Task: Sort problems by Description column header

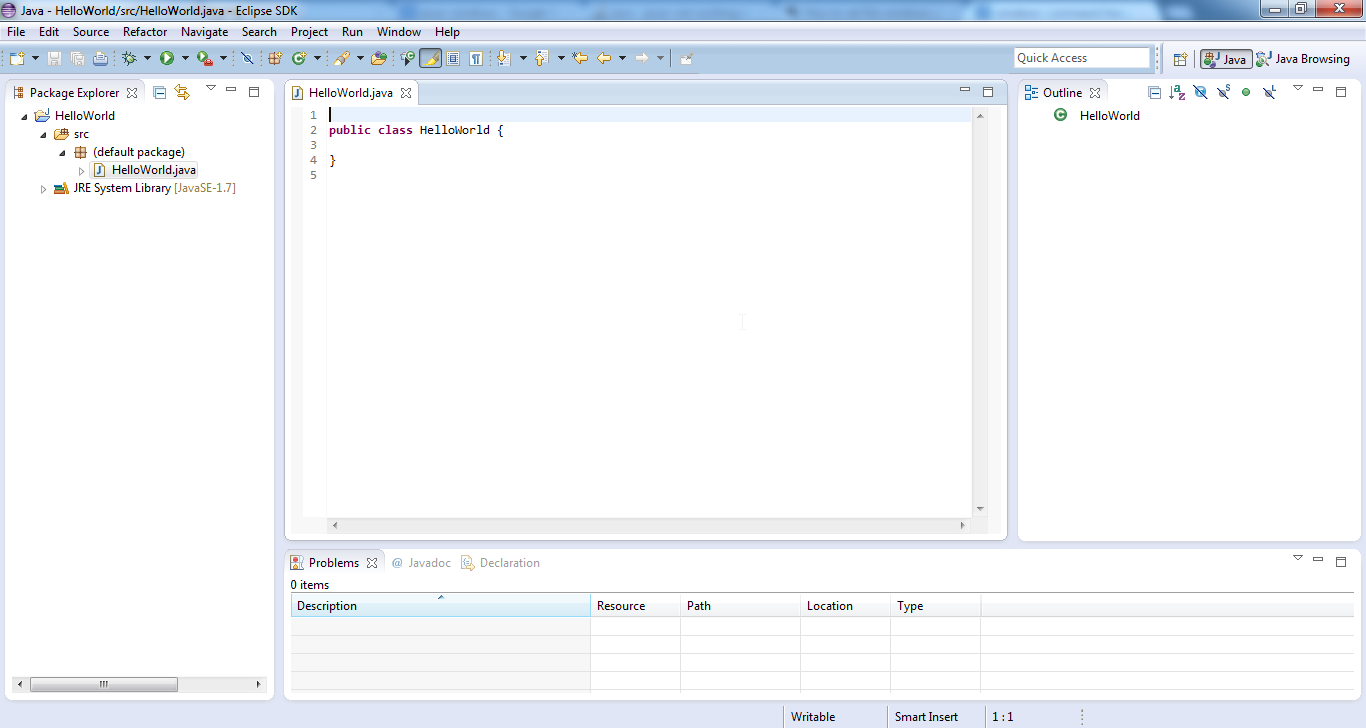Action: [x=440, y=606]
